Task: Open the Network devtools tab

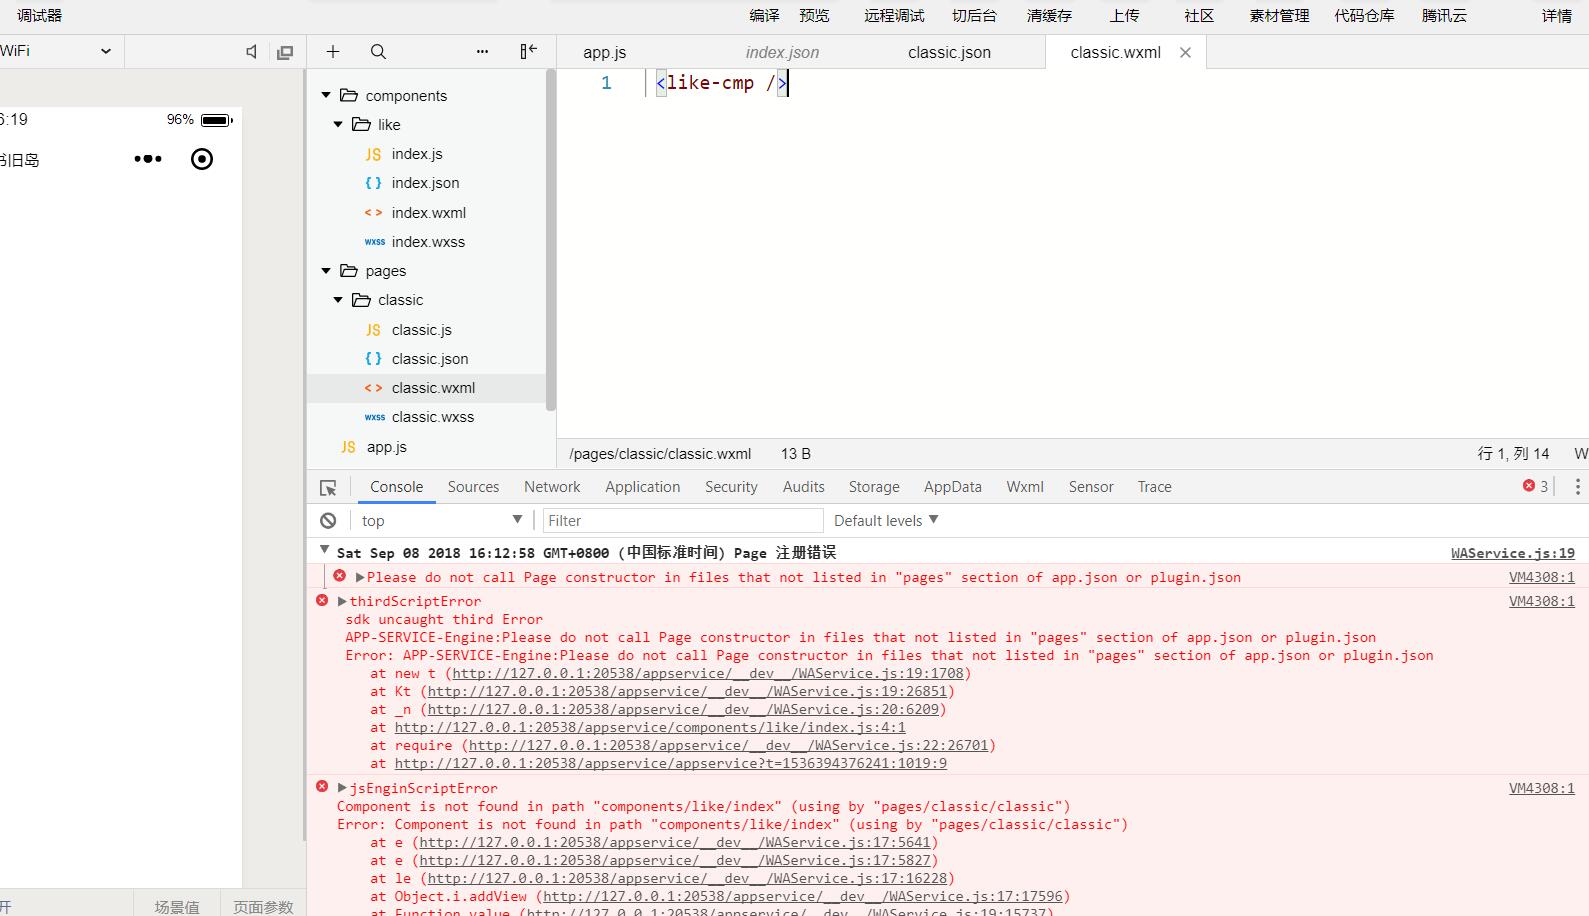Action: pos(552,487)
